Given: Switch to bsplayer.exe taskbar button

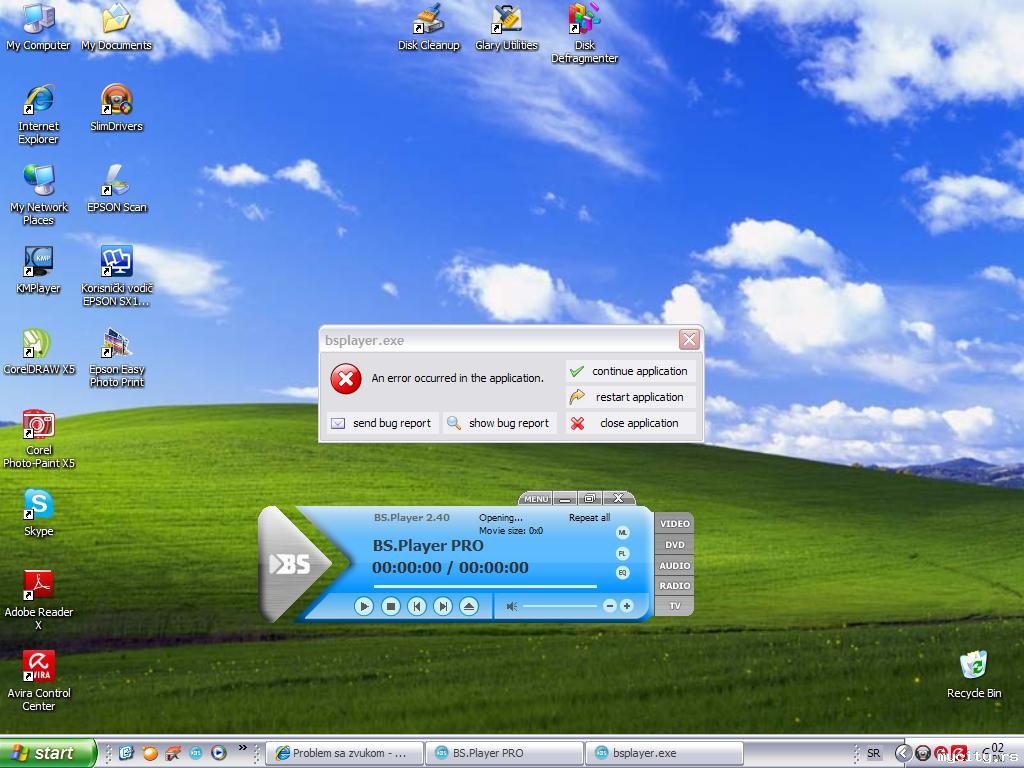Looking at the screenshot, I should [664, 753].
